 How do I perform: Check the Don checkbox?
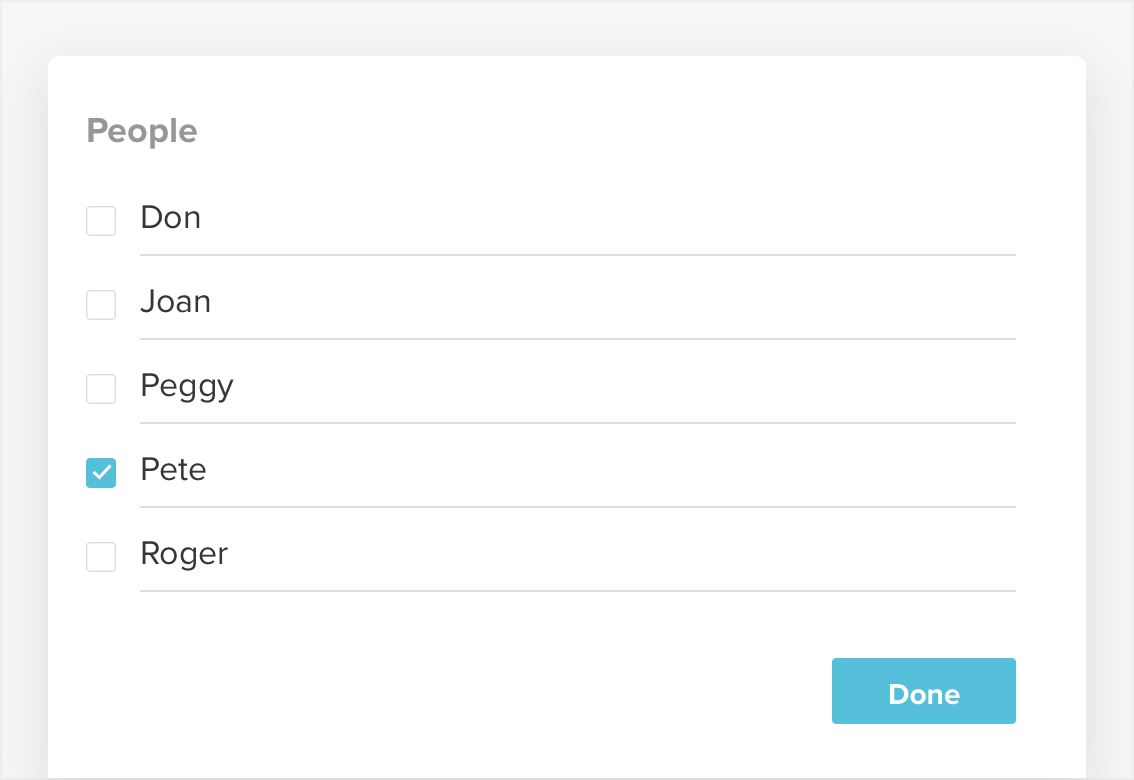(101, 221)
